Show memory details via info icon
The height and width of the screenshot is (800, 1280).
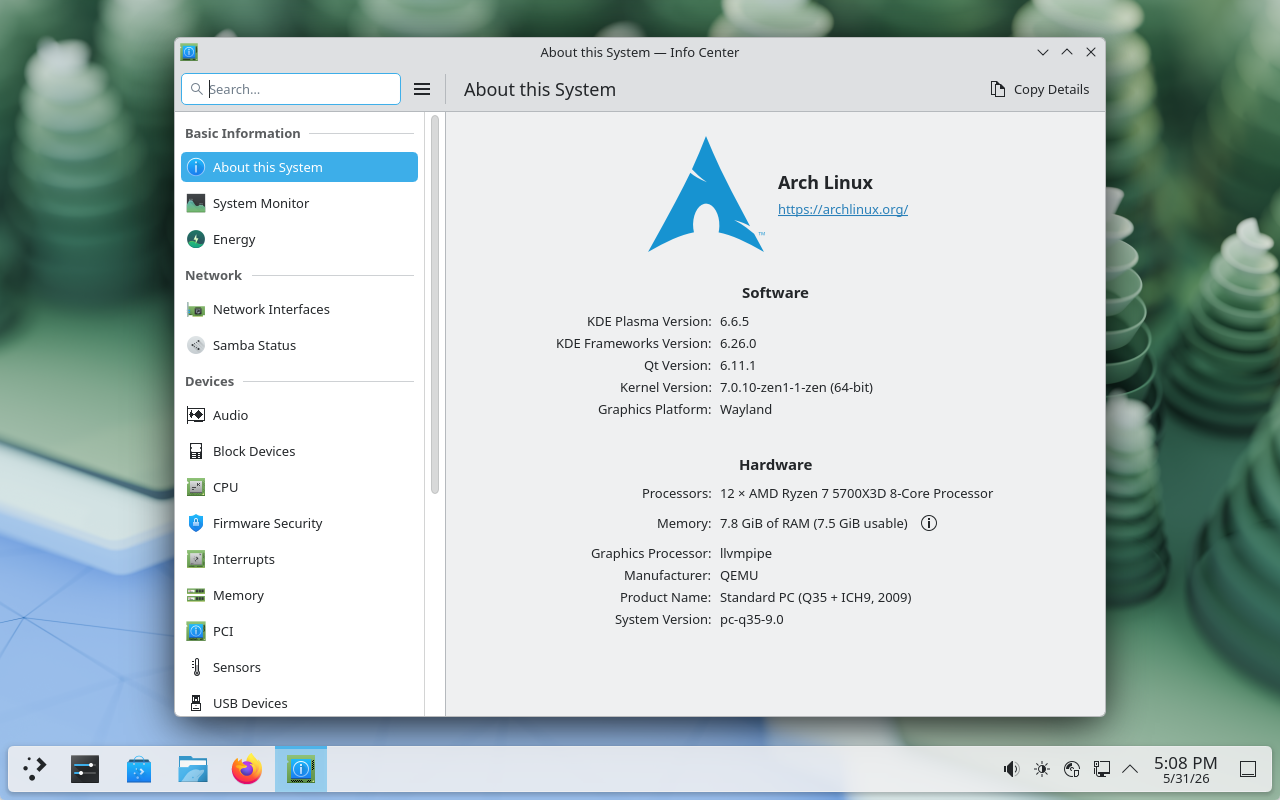coord(929,523)
